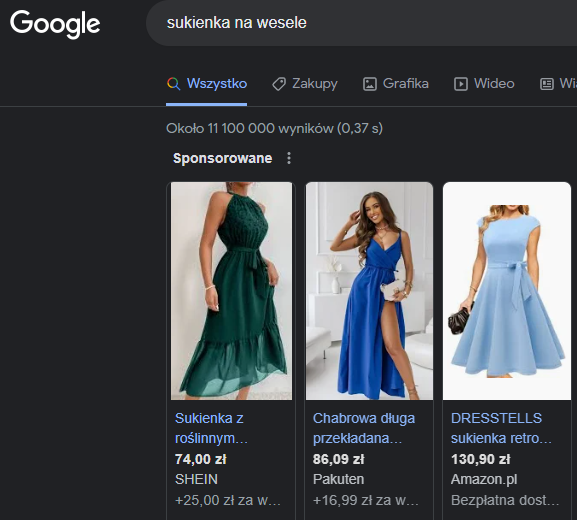
Task: Click the search box with 'sukienka na wesele'
Action: click(x=362, y=23)
